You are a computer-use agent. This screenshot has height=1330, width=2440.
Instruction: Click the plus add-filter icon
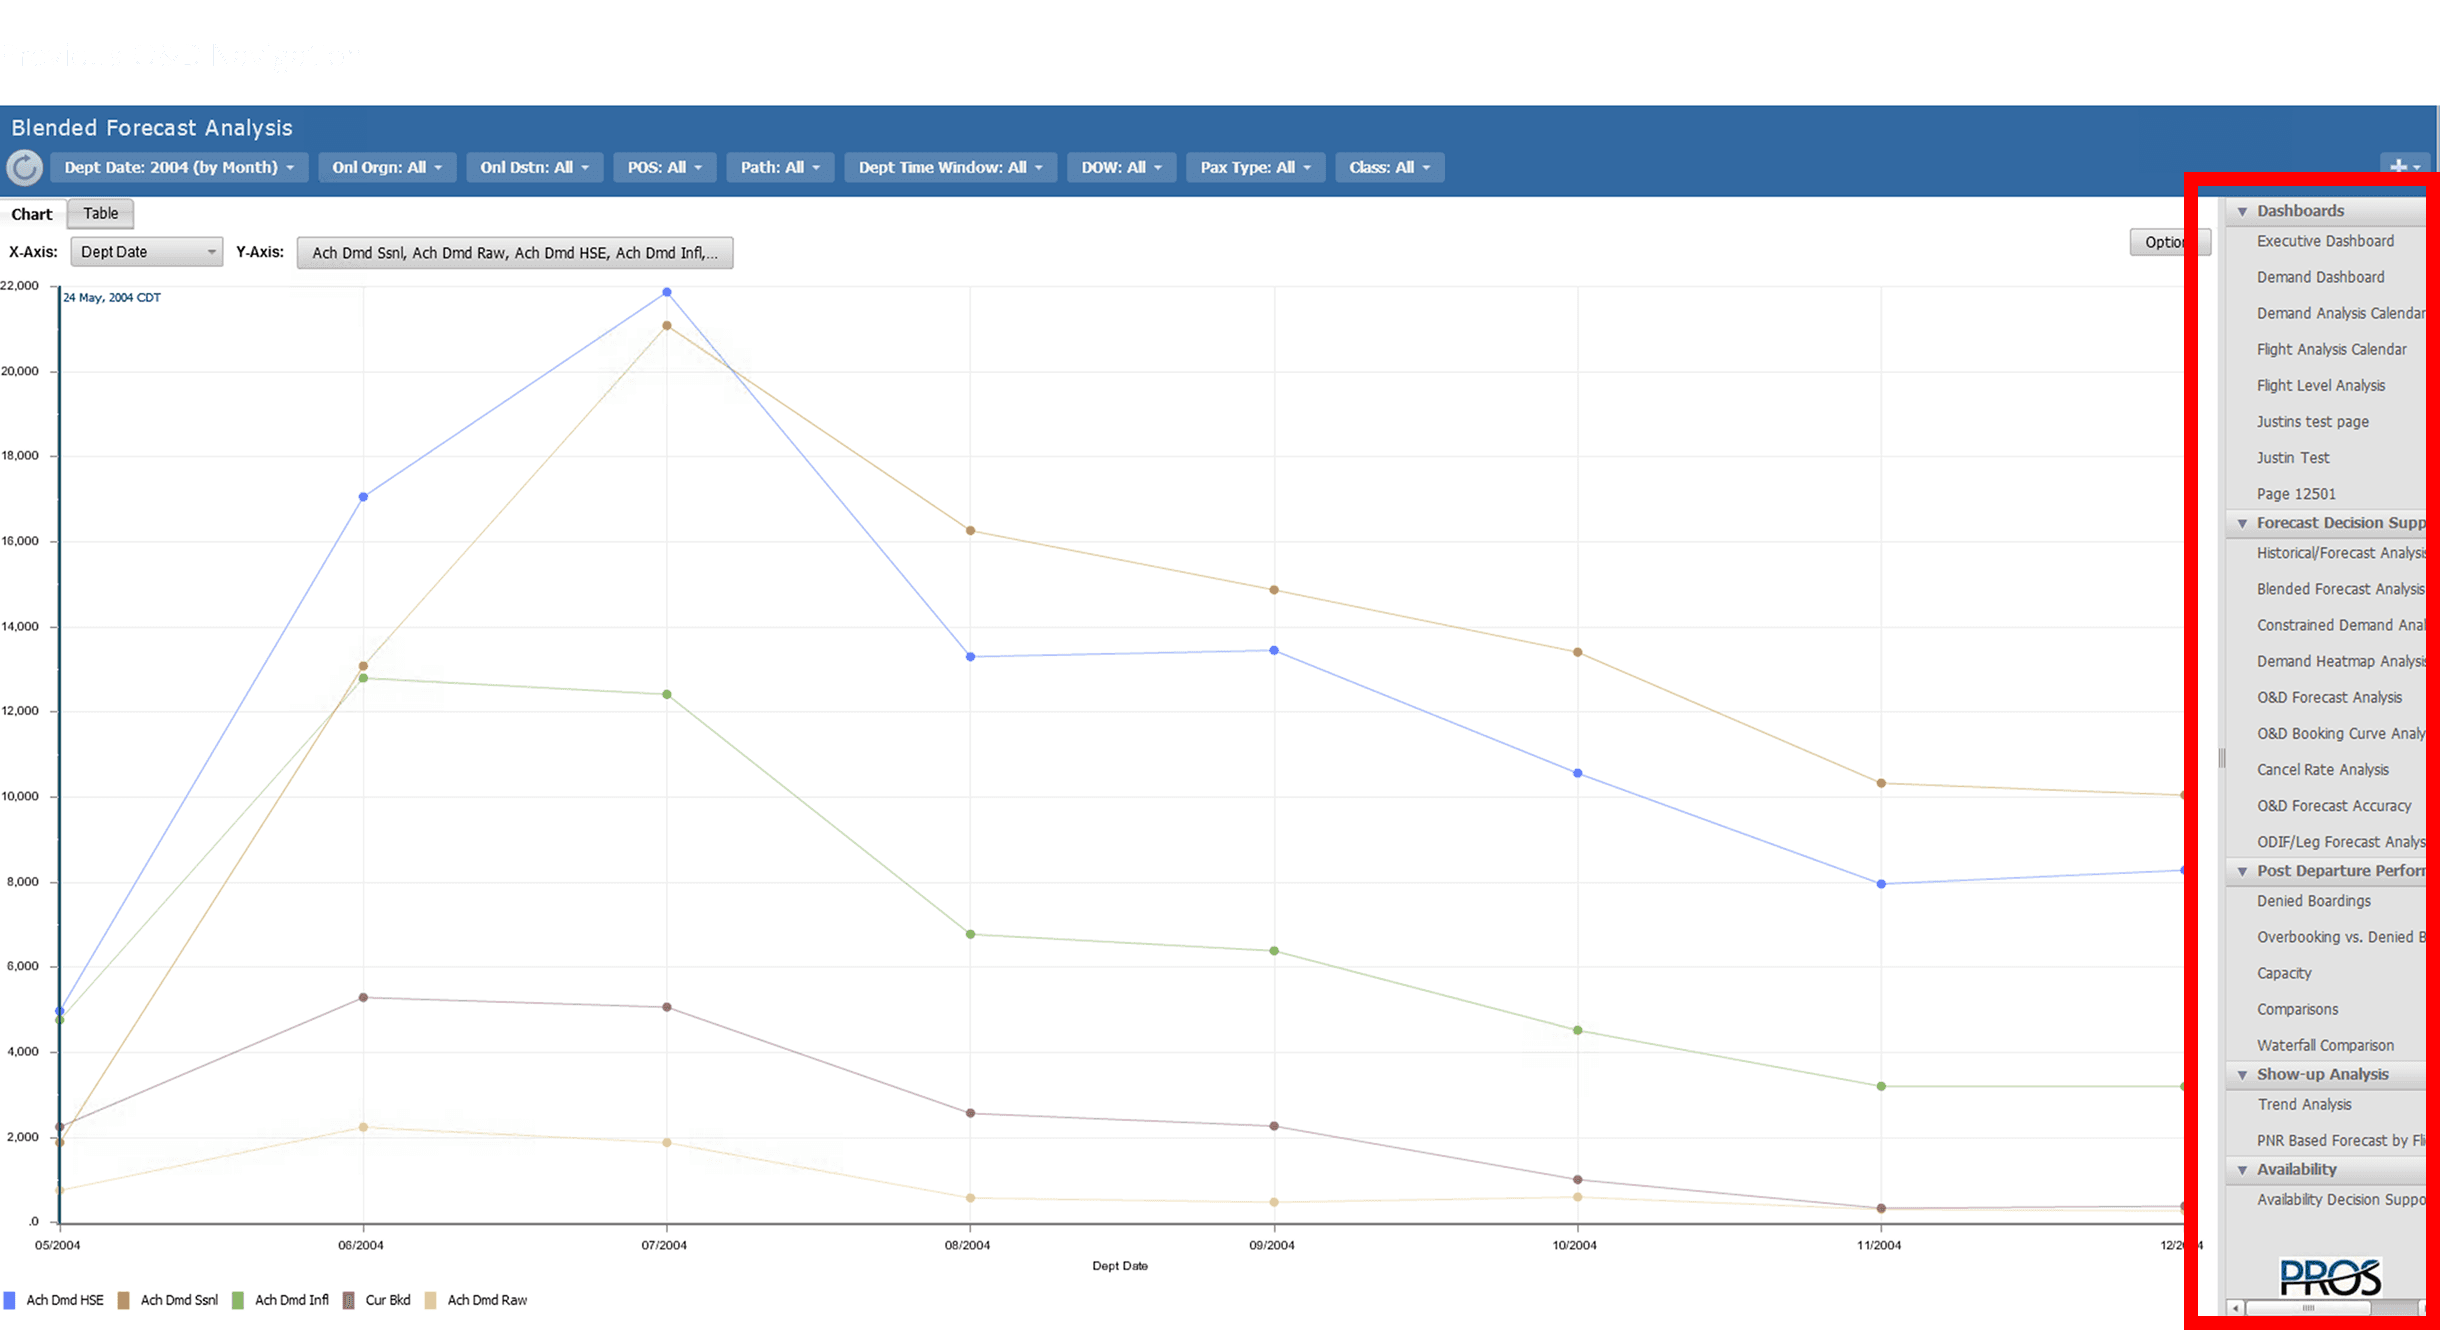click(x=2398, y=167)
